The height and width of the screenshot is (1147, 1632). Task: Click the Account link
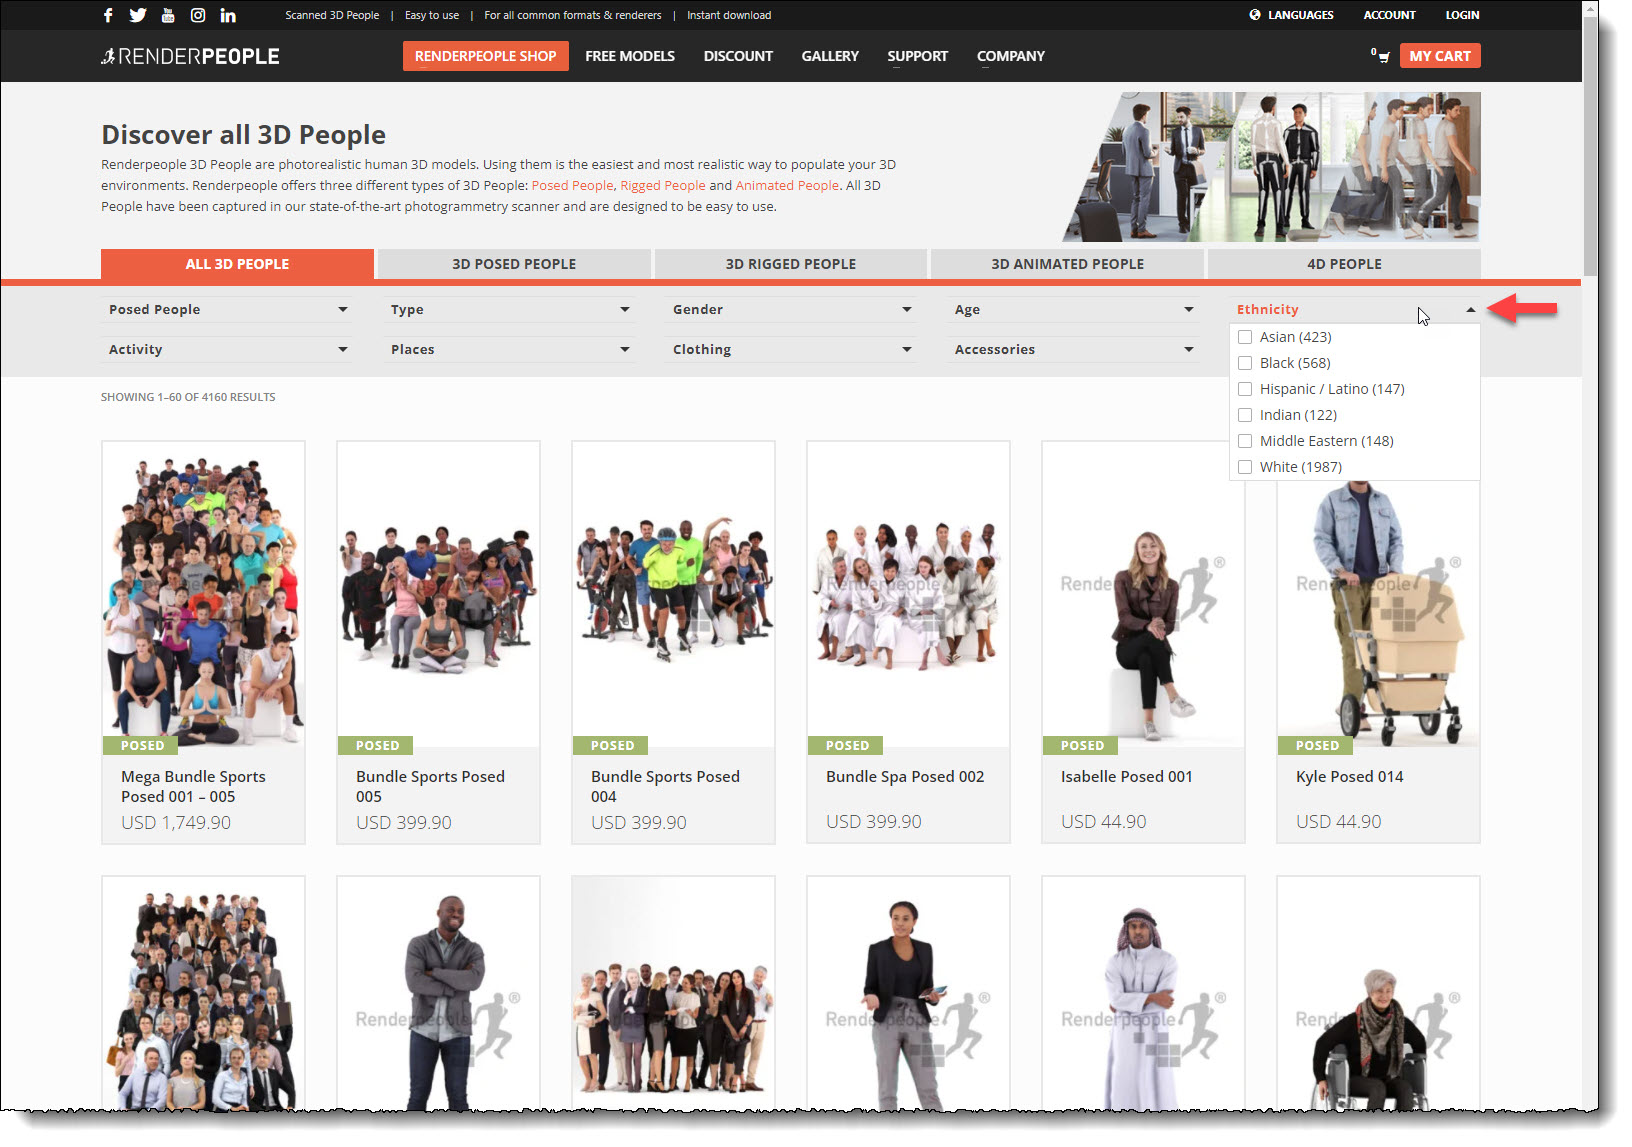[1389, 15]
